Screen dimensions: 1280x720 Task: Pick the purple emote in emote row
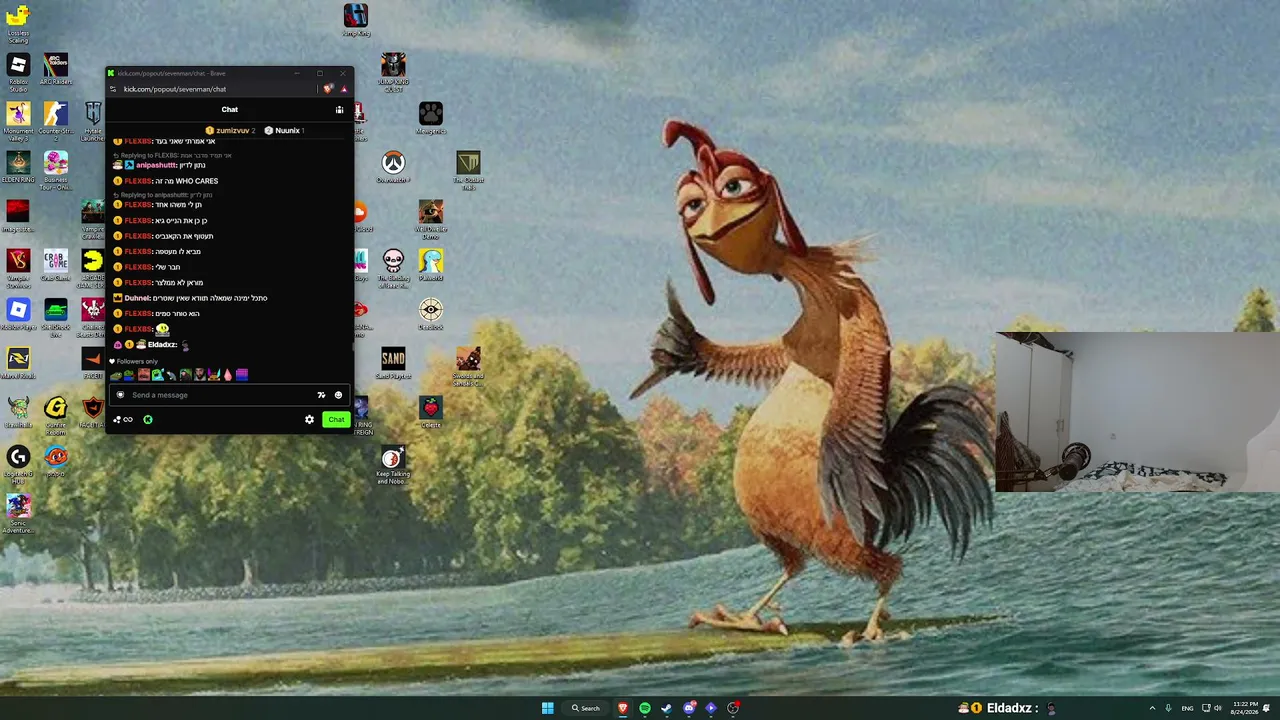[242, 375]
